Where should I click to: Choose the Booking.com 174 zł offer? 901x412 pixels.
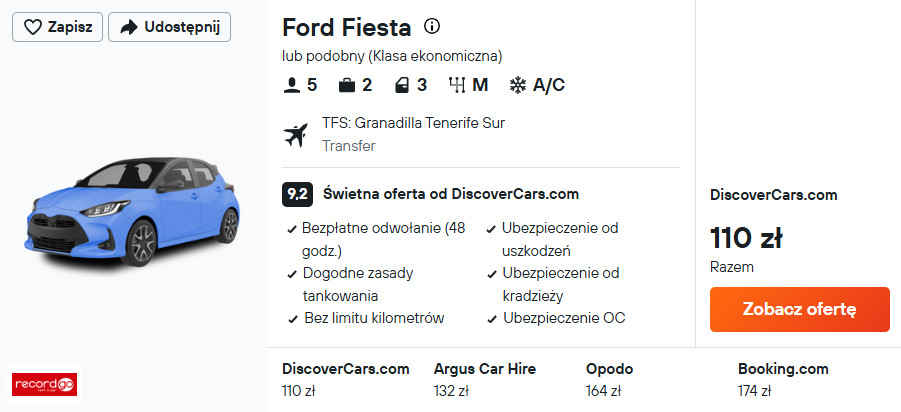(780, 379)
